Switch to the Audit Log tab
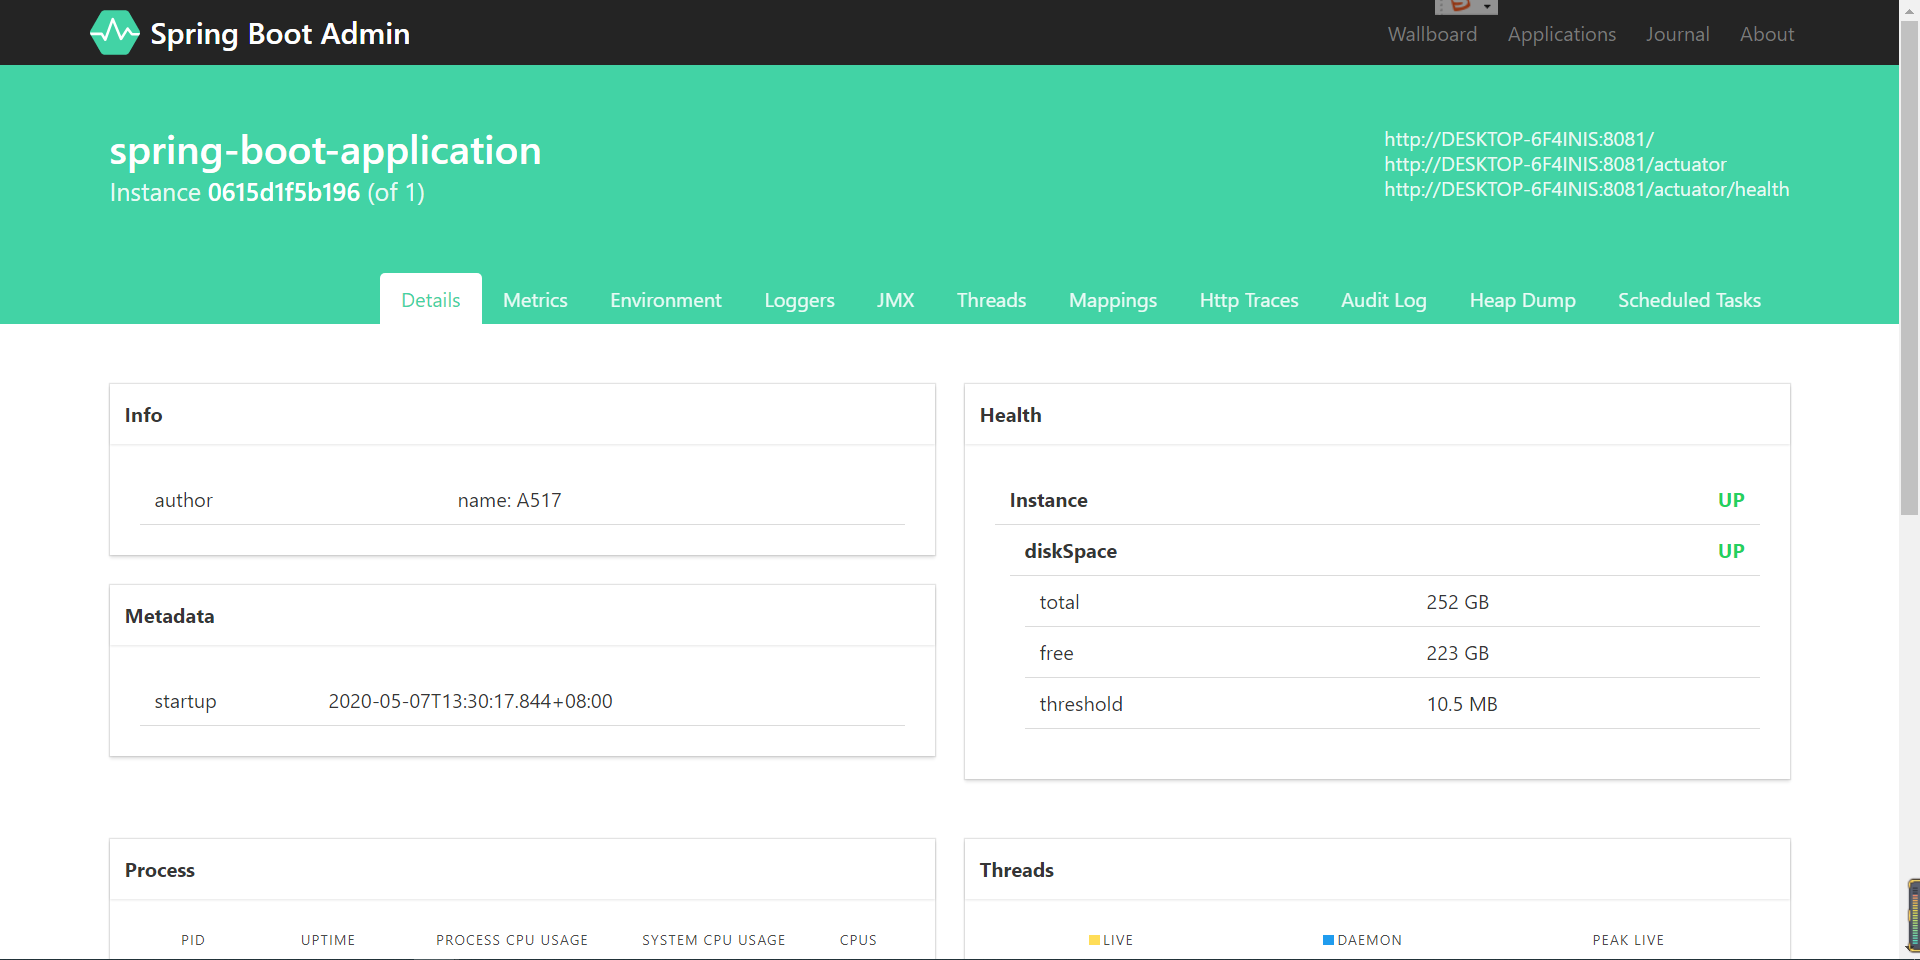 point(1384,300)
